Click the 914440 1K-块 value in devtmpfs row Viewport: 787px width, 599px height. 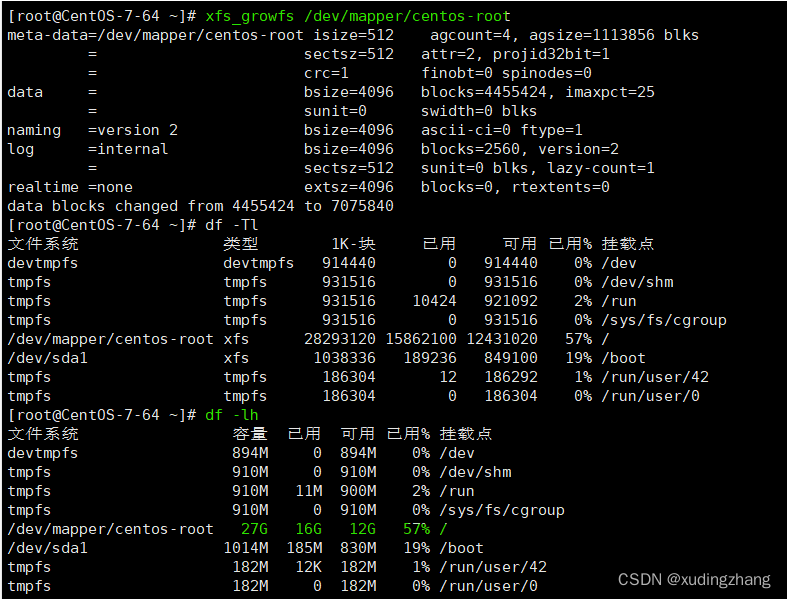[349, 263]
